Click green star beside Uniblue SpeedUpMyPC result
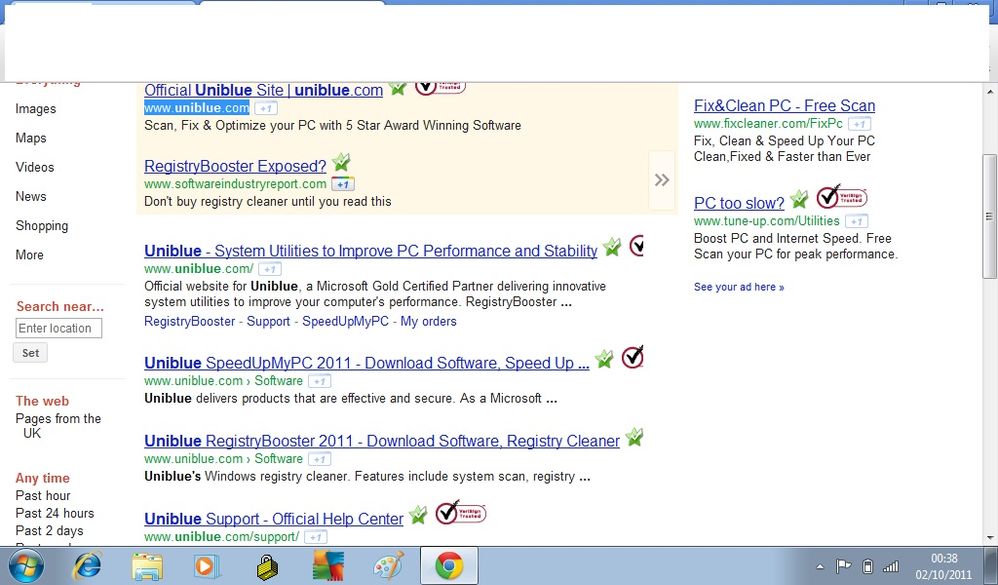The width and height of the screenshot is (998, 585). (x=604, y=360)
